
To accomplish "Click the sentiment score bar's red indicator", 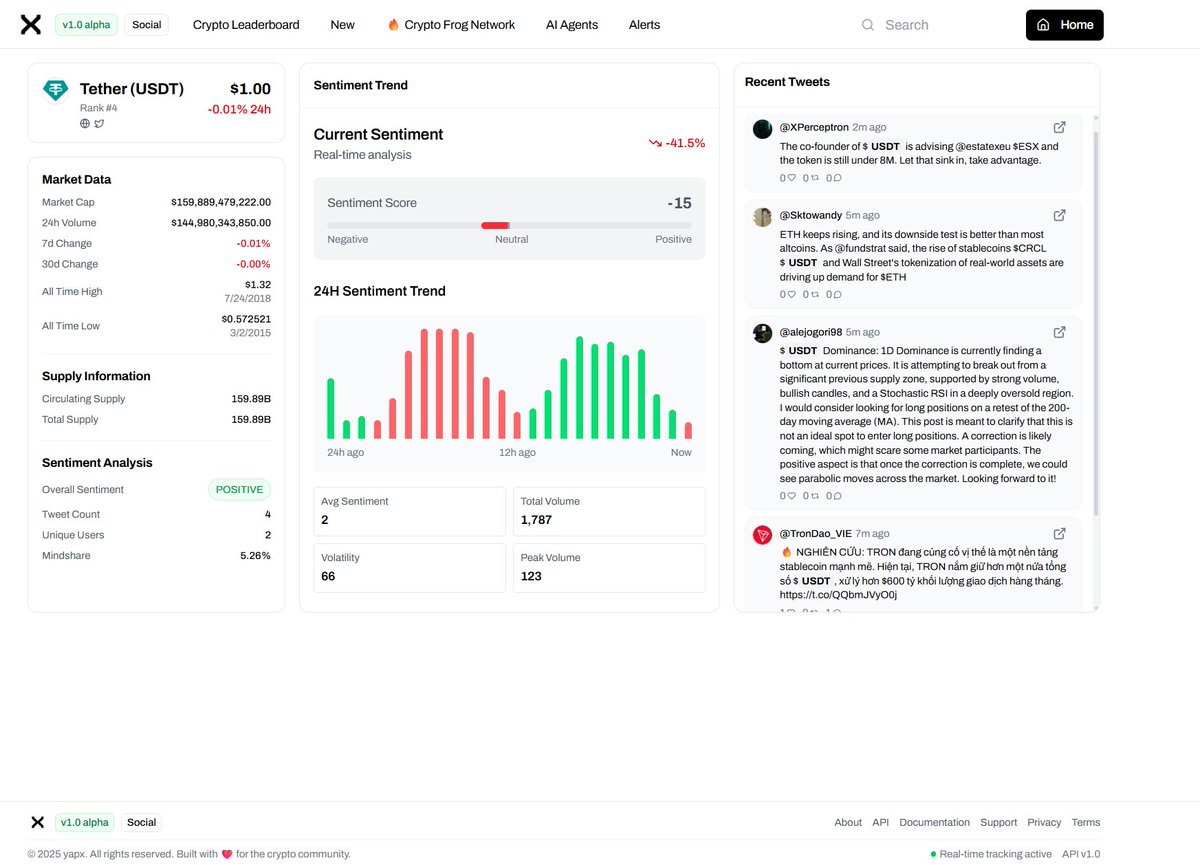I will click(495, 225).
